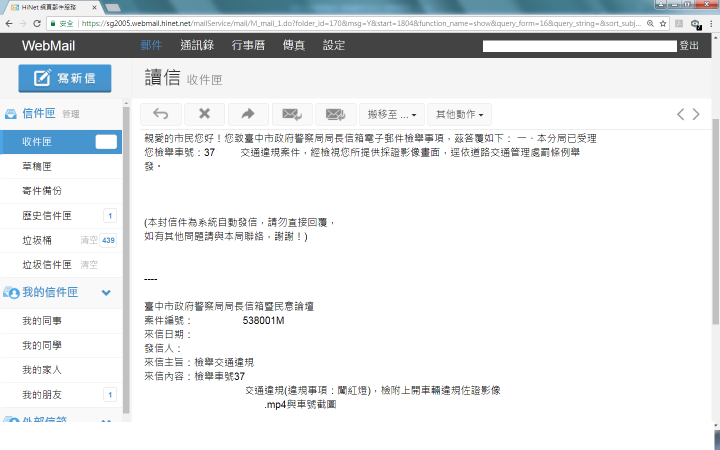Compose a new mail with 寫新信 button
This screenshot has height=450, width=720.
[65, 78]
